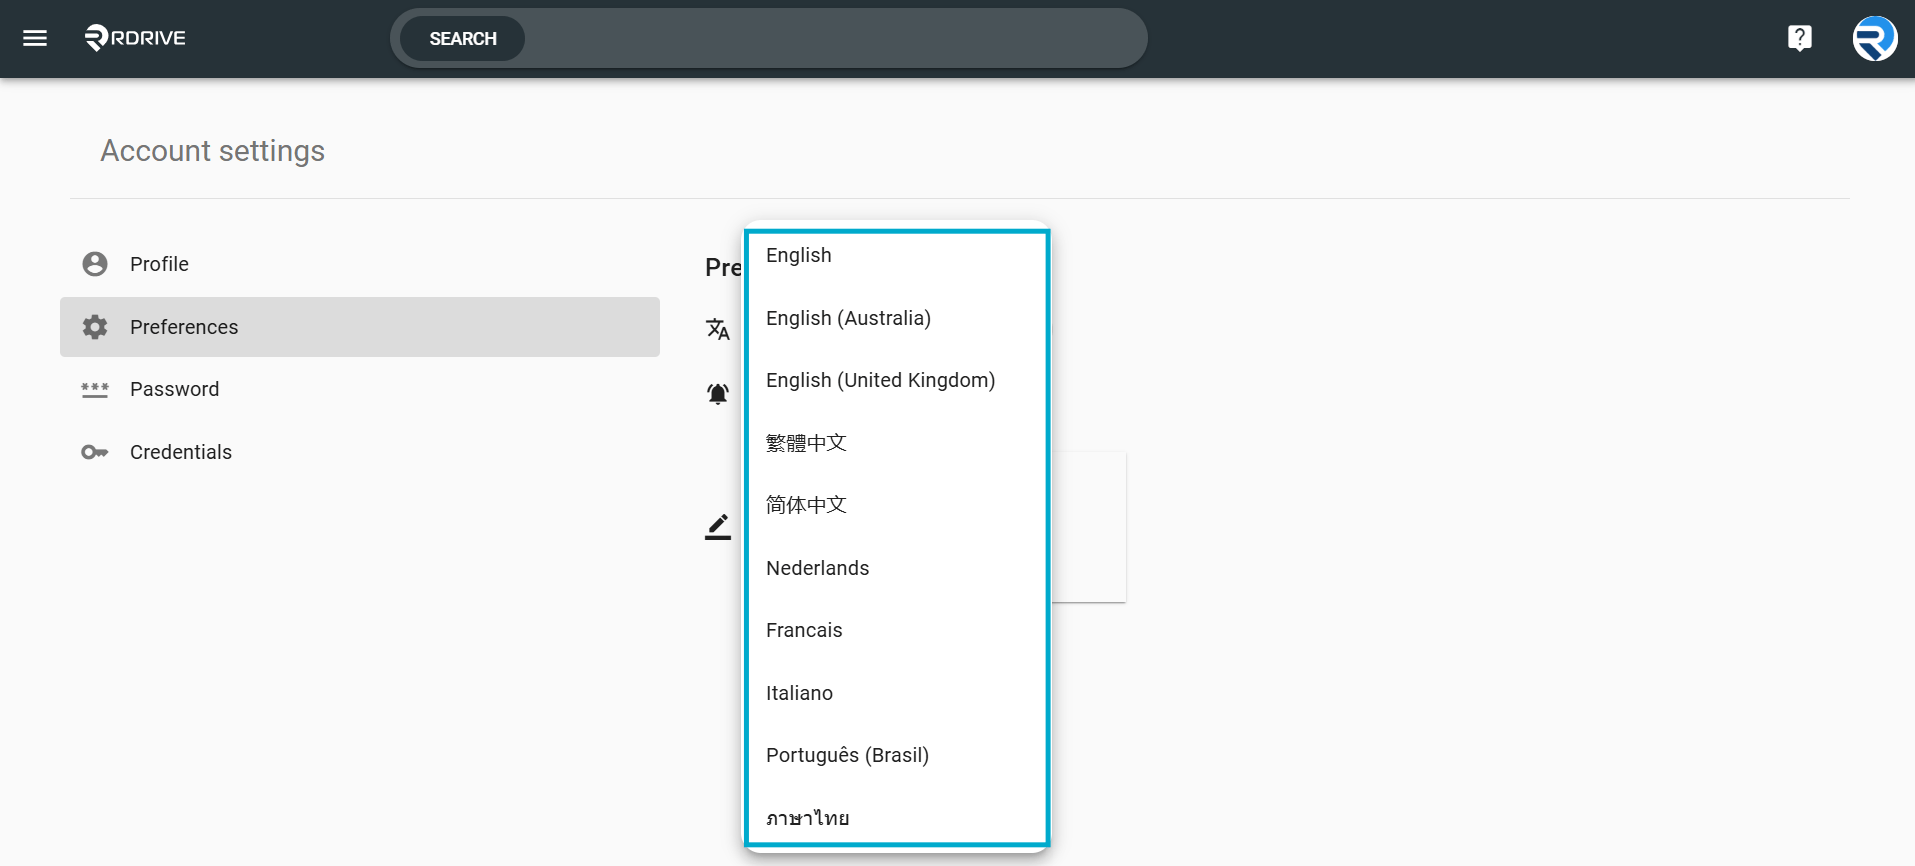Screen dimensions: 1915x866
Task: Click the notification bell icon
Action: (x=718, y=393)
